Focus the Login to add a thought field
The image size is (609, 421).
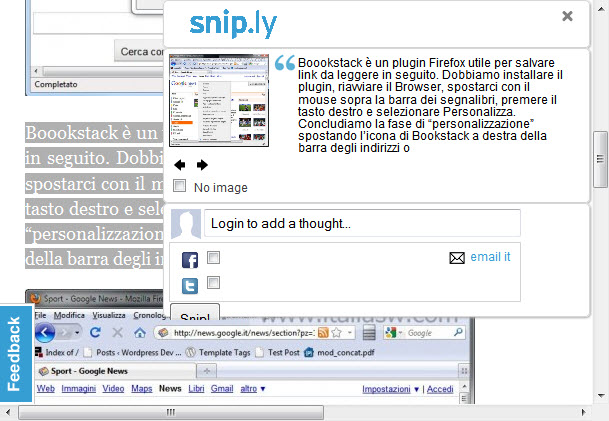click(x=362, y=223)
